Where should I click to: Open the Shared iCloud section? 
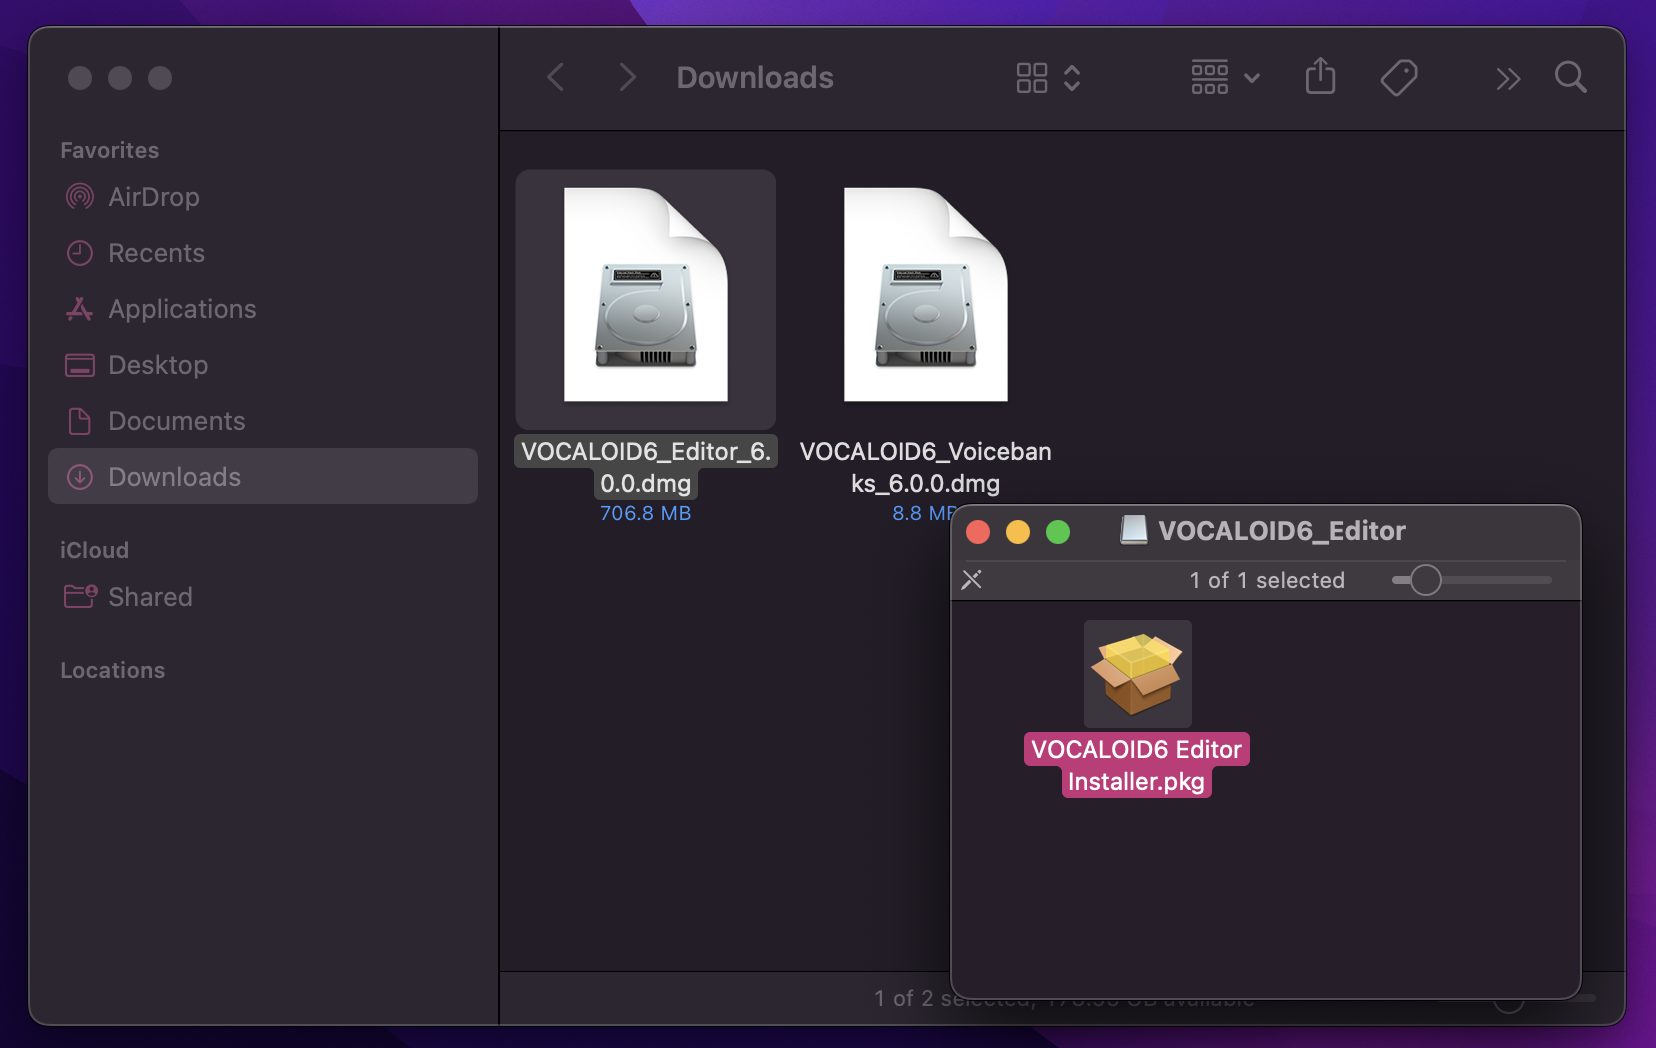click(x=149, y=597)
